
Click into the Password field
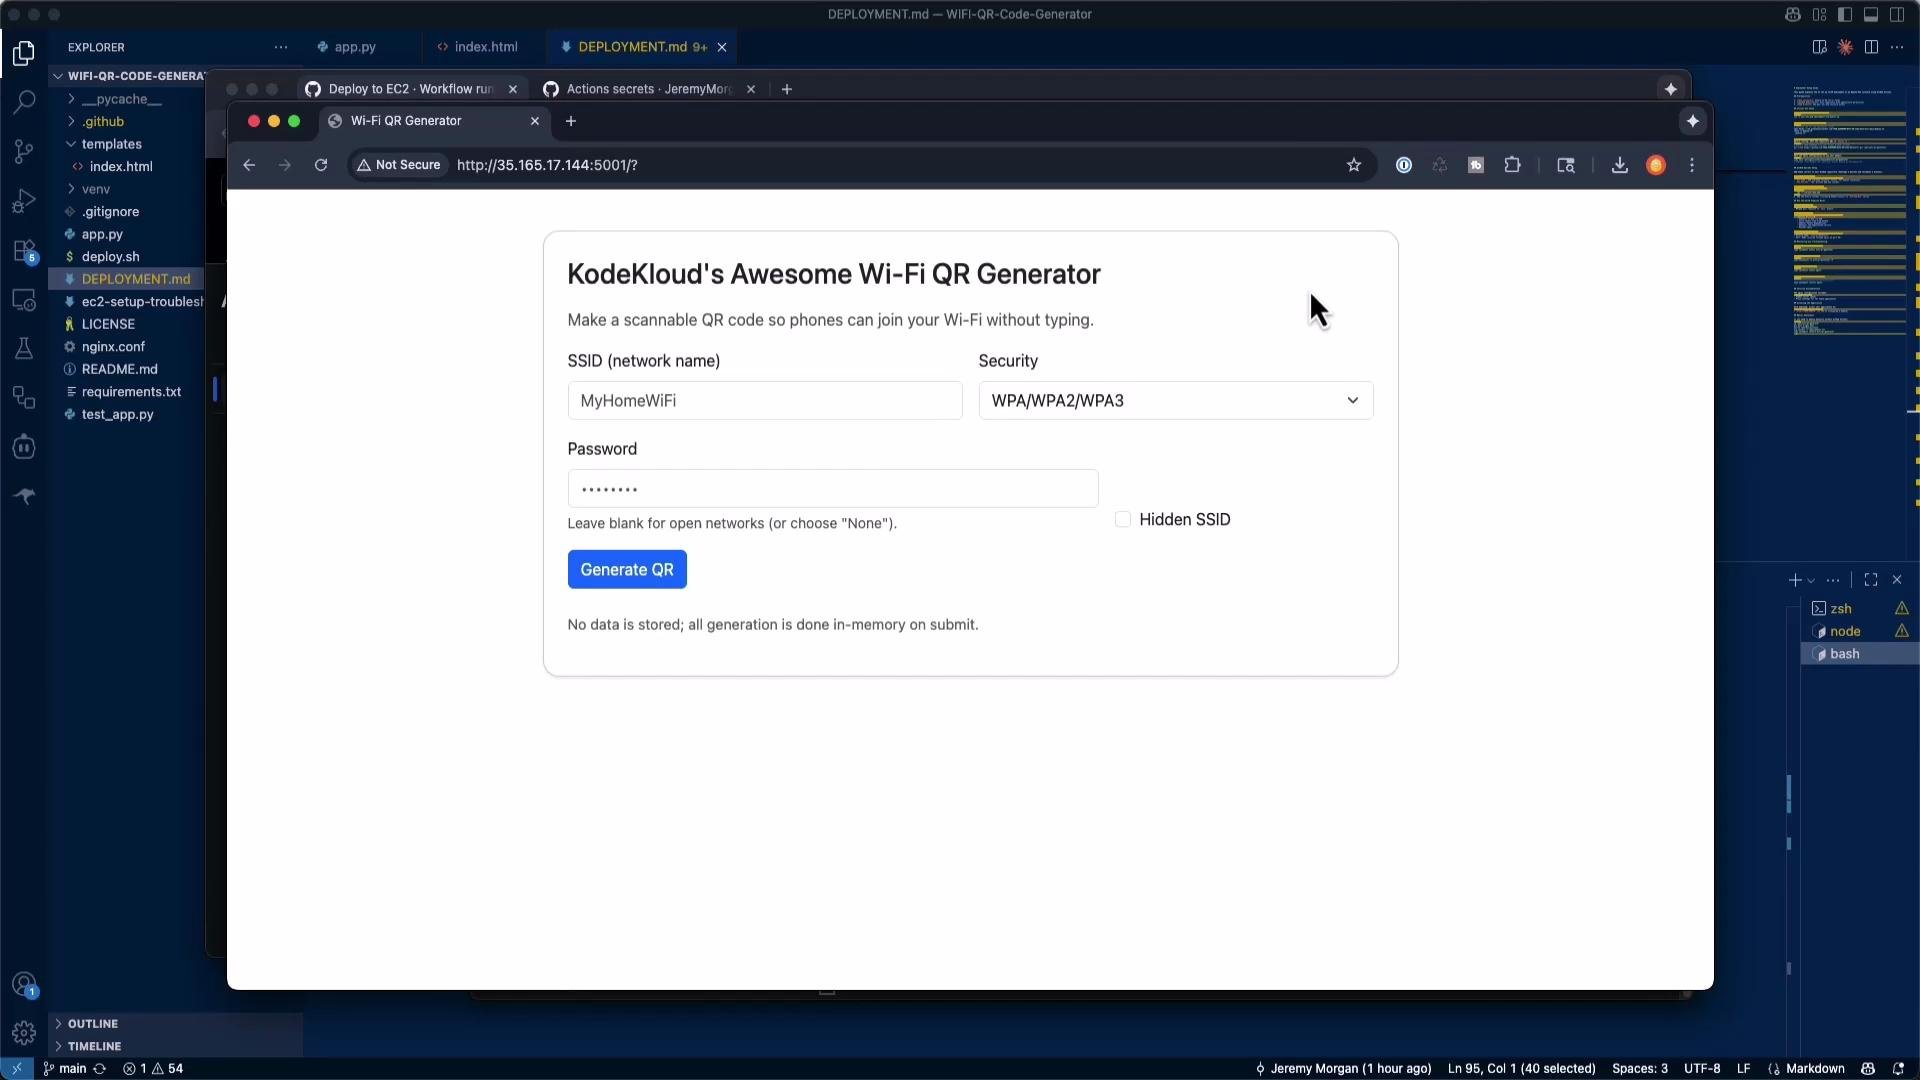[x=833, y=489]
